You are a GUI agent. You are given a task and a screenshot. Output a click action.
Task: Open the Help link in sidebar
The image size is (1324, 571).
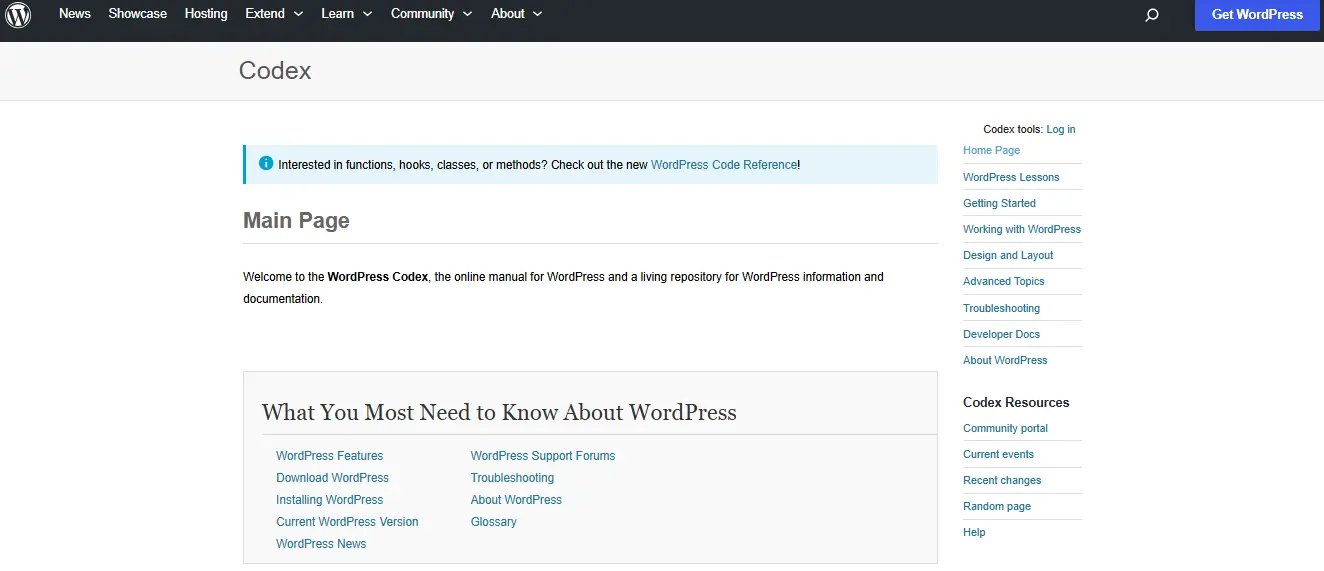tap(974, 532)
